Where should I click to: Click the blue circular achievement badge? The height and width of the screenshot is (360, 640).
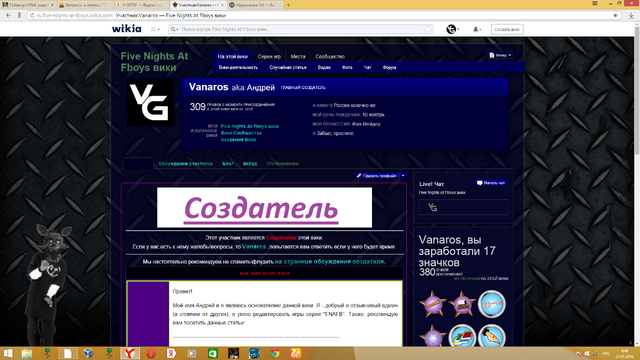[491, 304]
